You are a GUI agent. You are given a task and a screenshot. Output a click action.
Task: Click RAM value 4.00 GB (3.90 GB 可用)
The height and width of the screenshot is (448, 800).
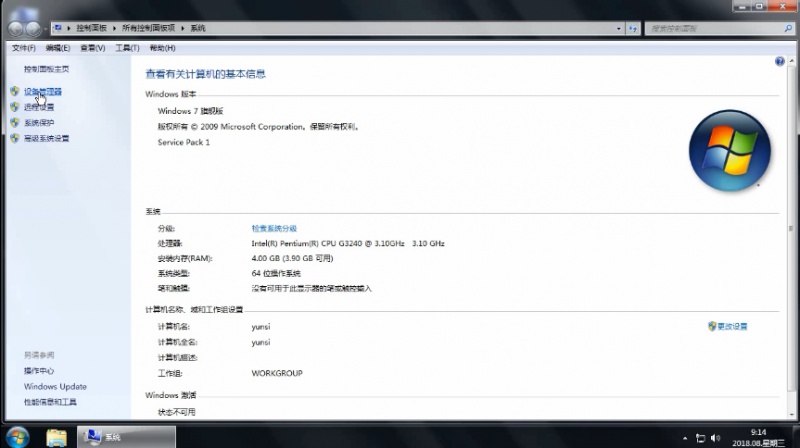coord(292,259)
